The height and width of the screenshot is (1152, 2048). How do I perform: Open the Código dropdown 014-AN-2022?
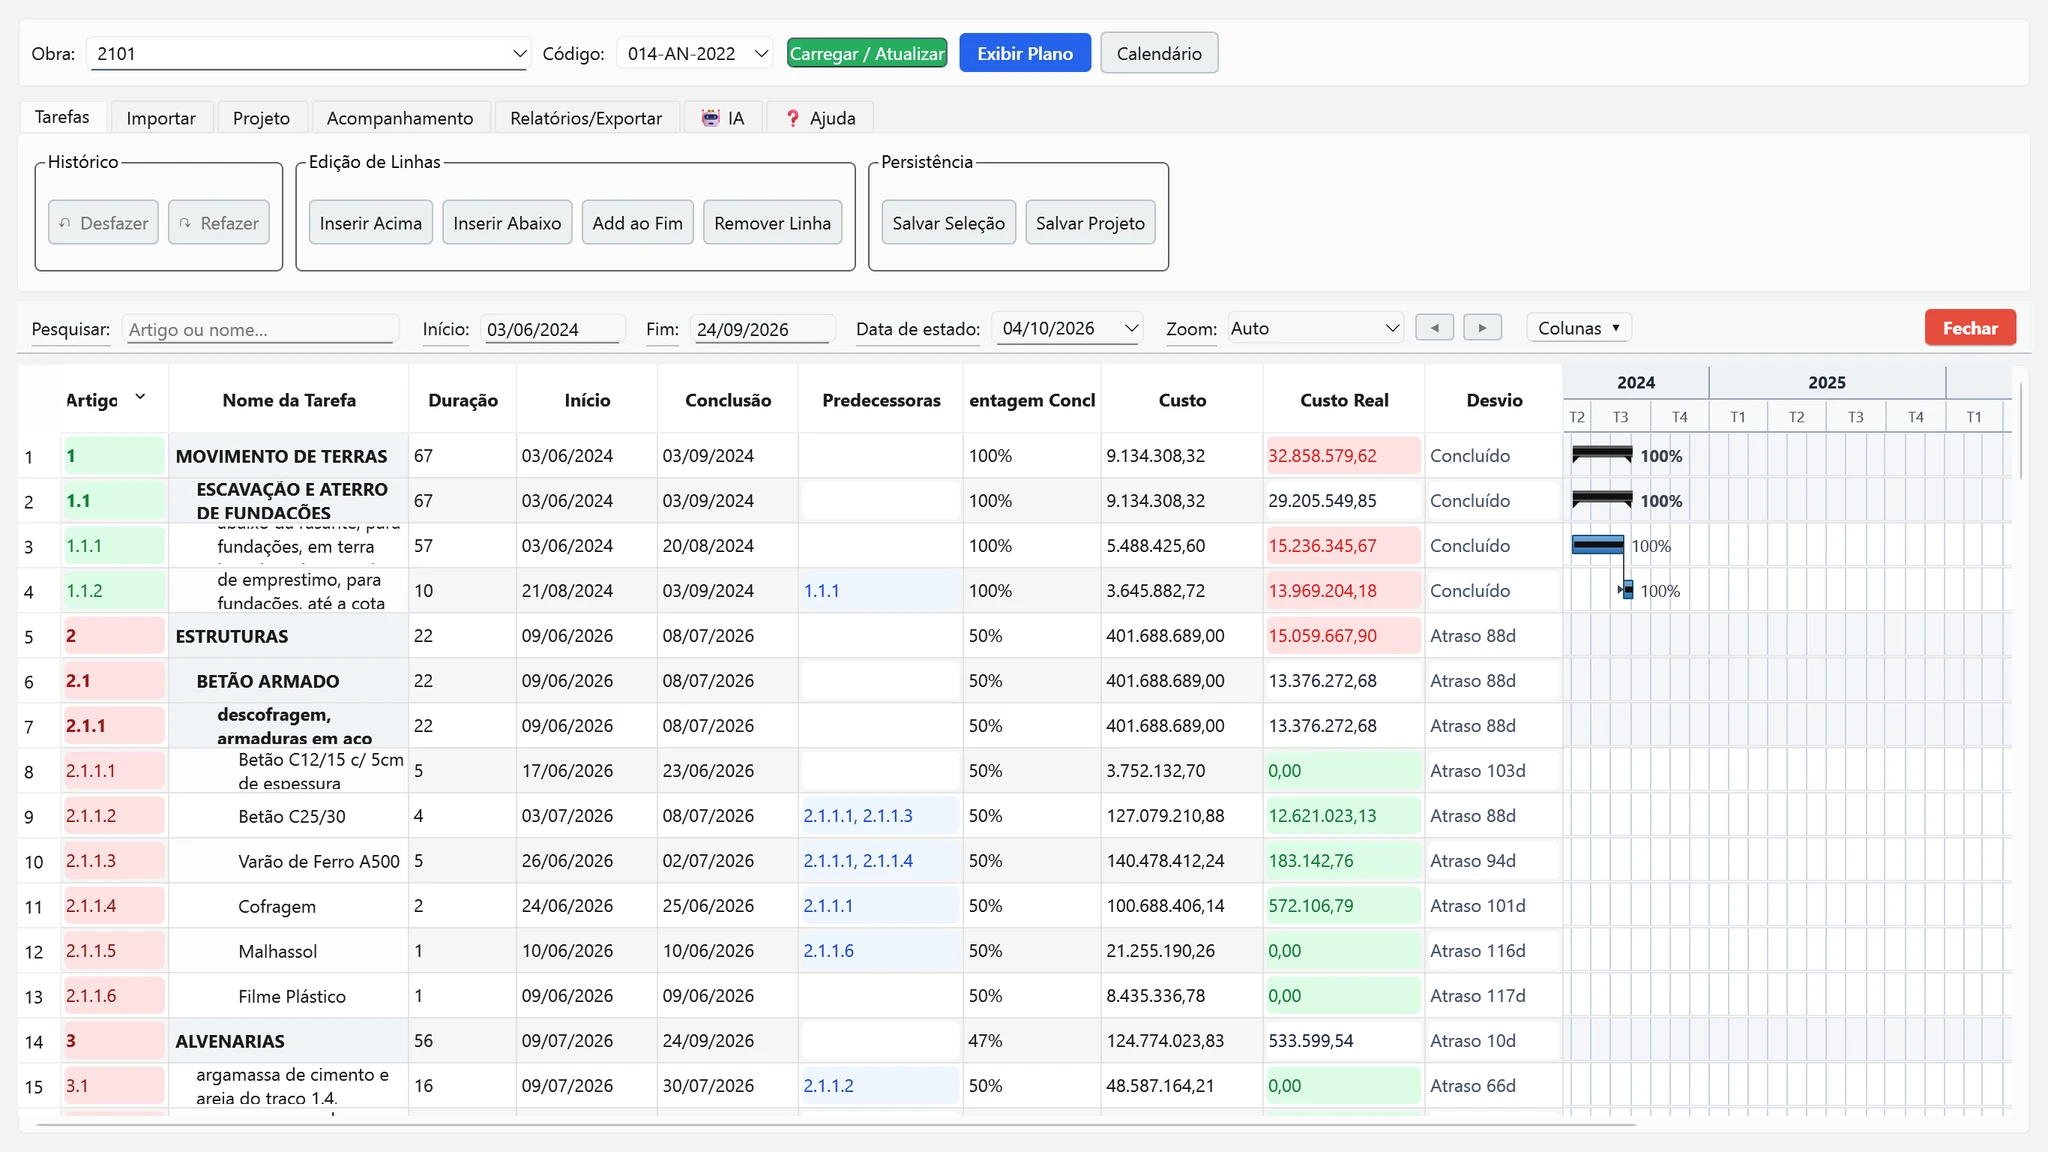[x=695, y=53]
